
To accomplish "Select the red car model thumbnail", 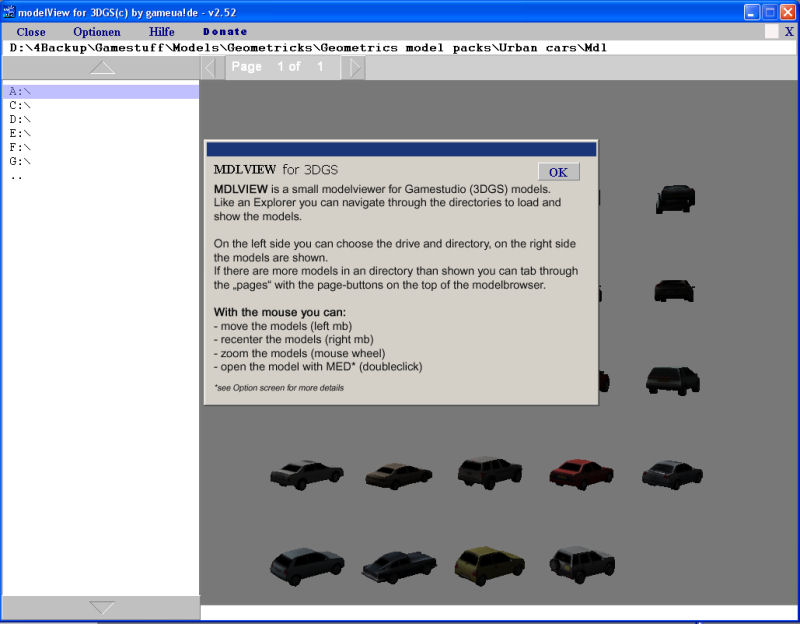I will [x=581, y=474].
